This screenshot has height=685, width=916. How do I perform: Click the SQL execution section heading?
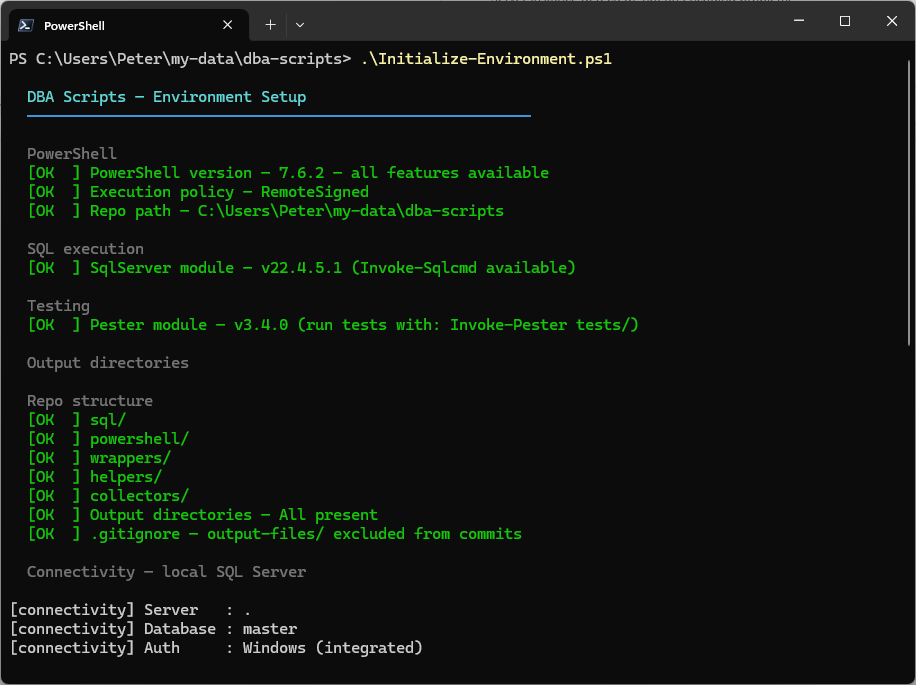click(85, 249)
